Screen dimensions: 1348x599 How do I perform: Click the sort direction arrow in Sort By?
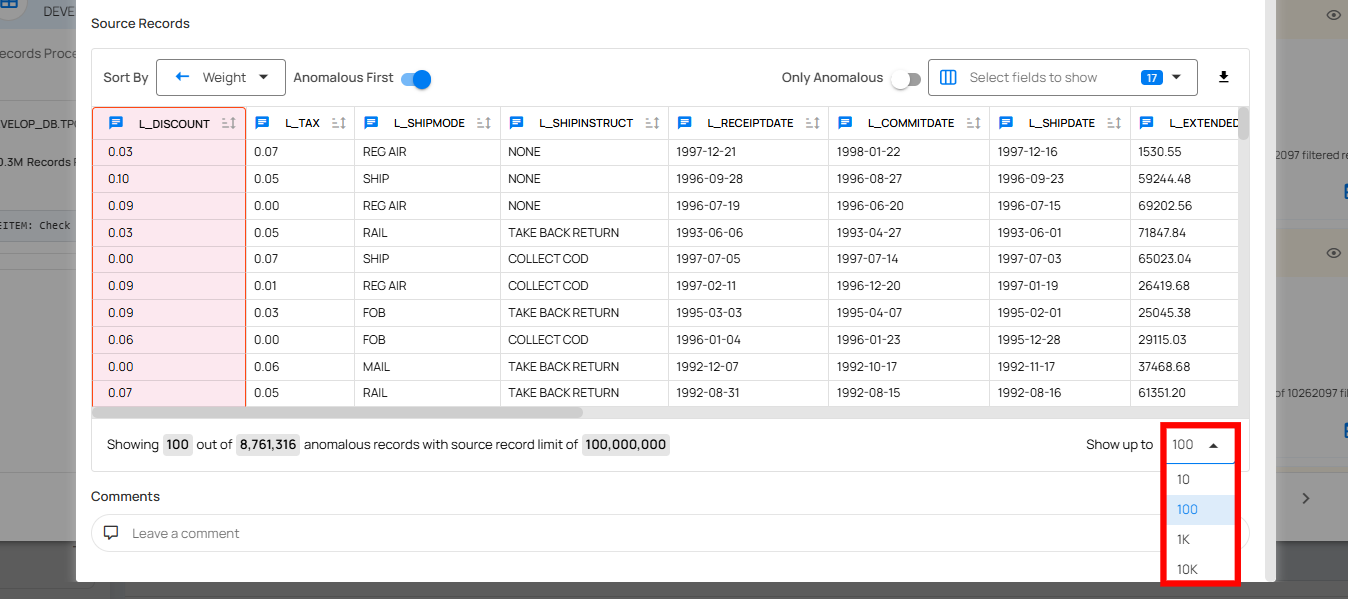[182, 77]
